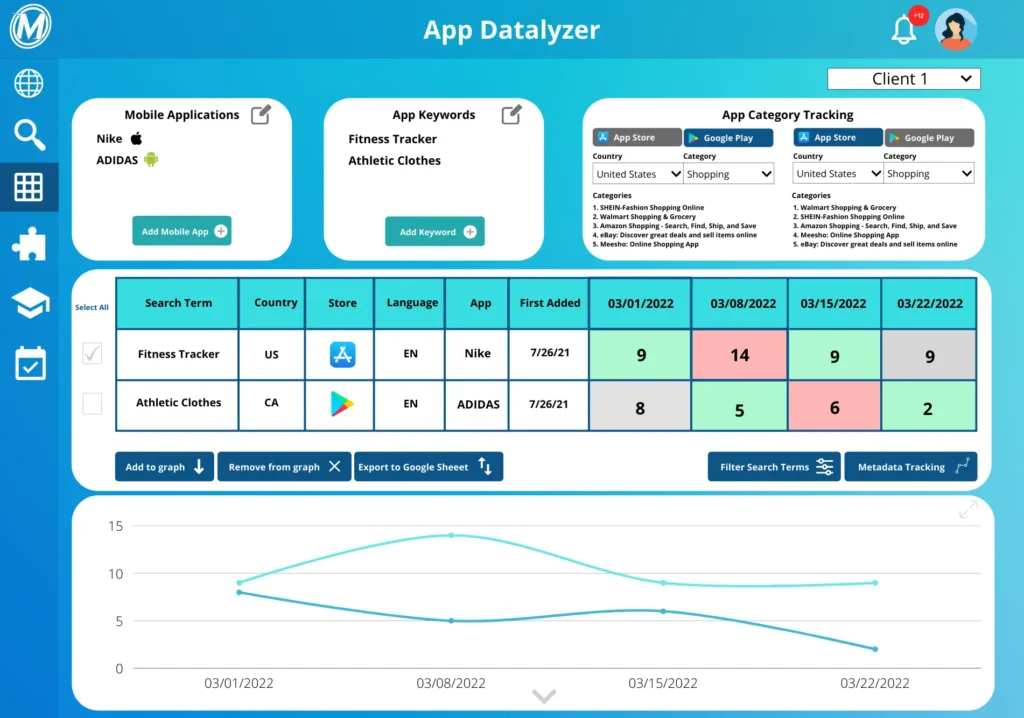Open the globe icon in sidebar

[29, 84]
